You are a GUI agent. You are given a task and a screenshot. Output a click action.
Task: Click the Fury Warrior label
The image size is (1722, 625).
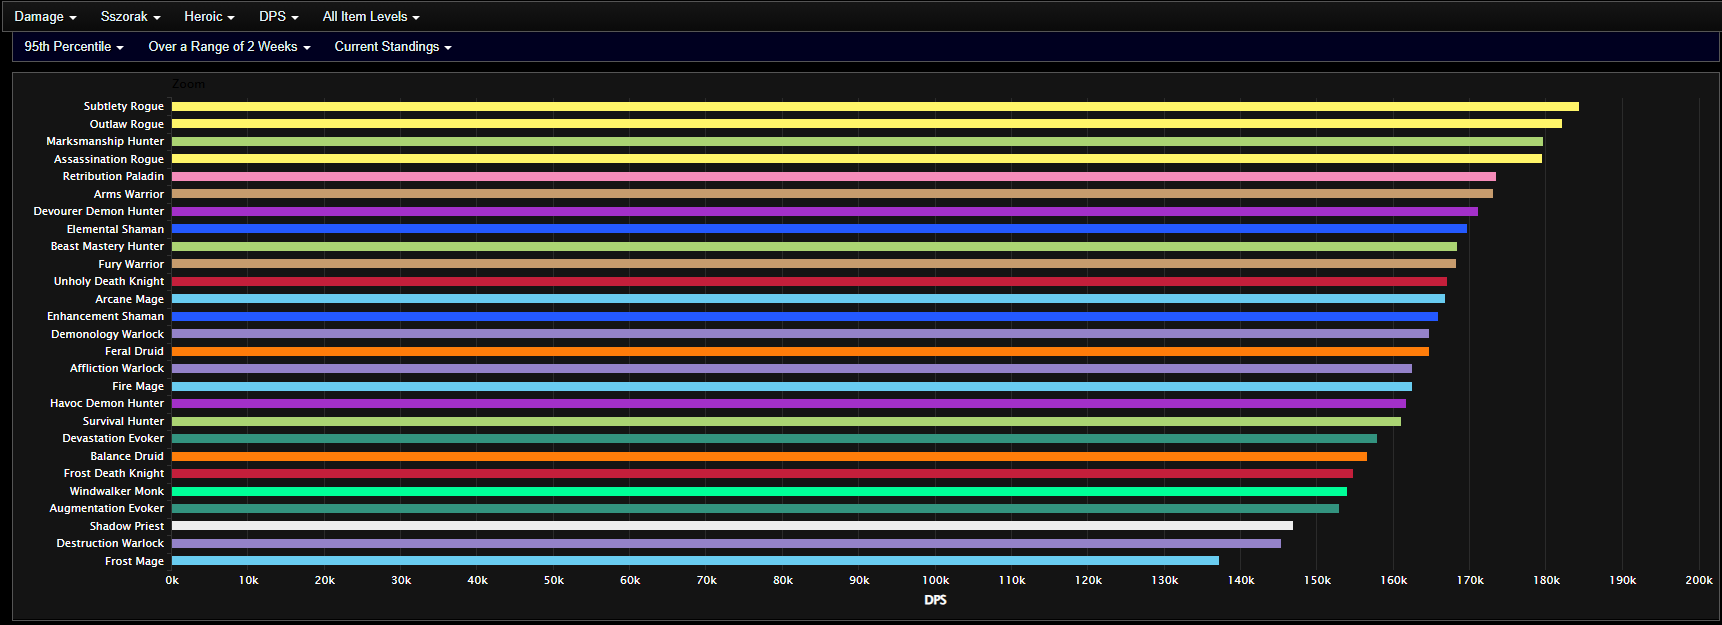click(x=131, y=264)
